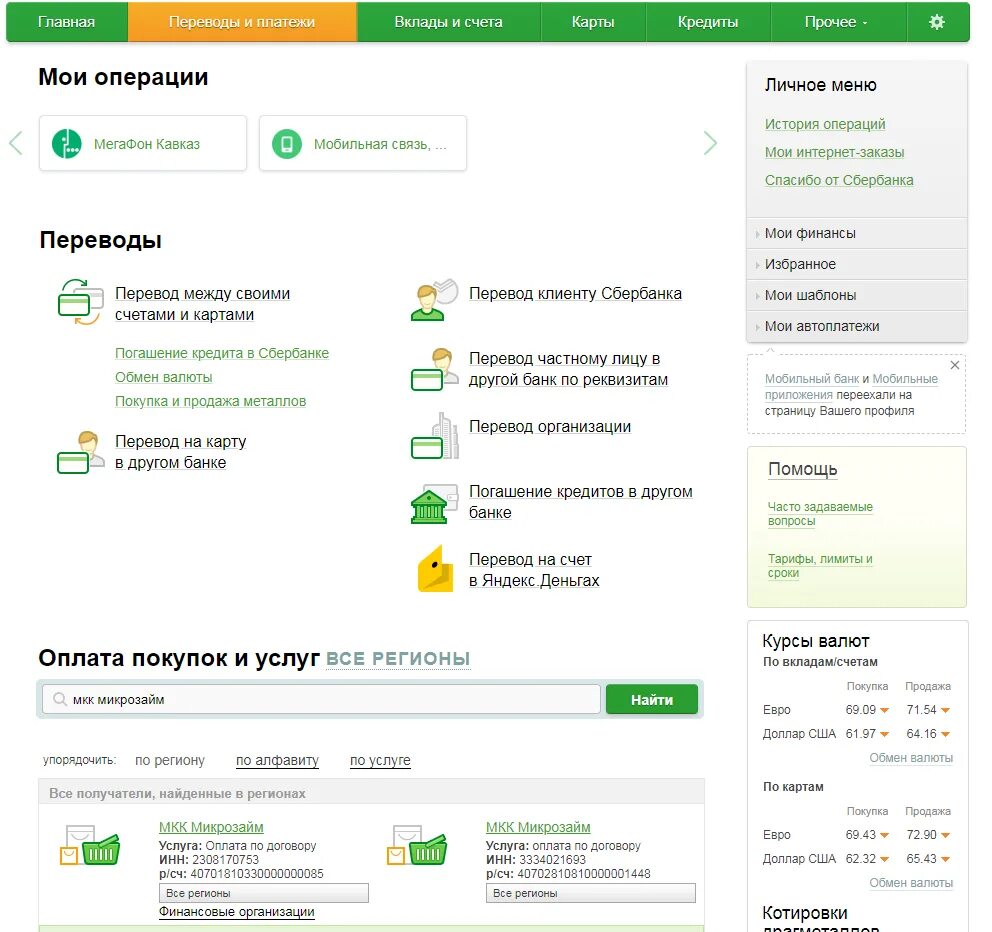Open Перевод на карту в другом банке link
The height and width of the screenshot is (932, 992).
click(x=180, y=452)
